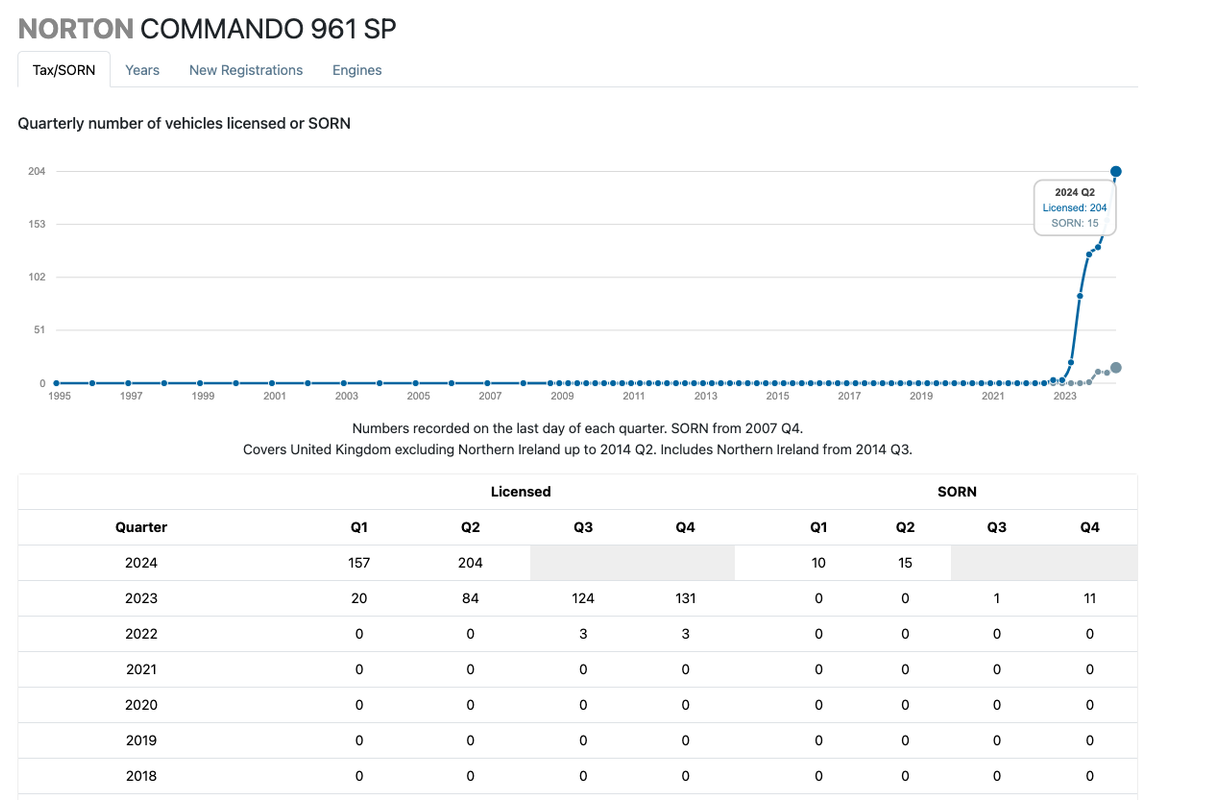Switch to the Years tab

tap(142, 70)
